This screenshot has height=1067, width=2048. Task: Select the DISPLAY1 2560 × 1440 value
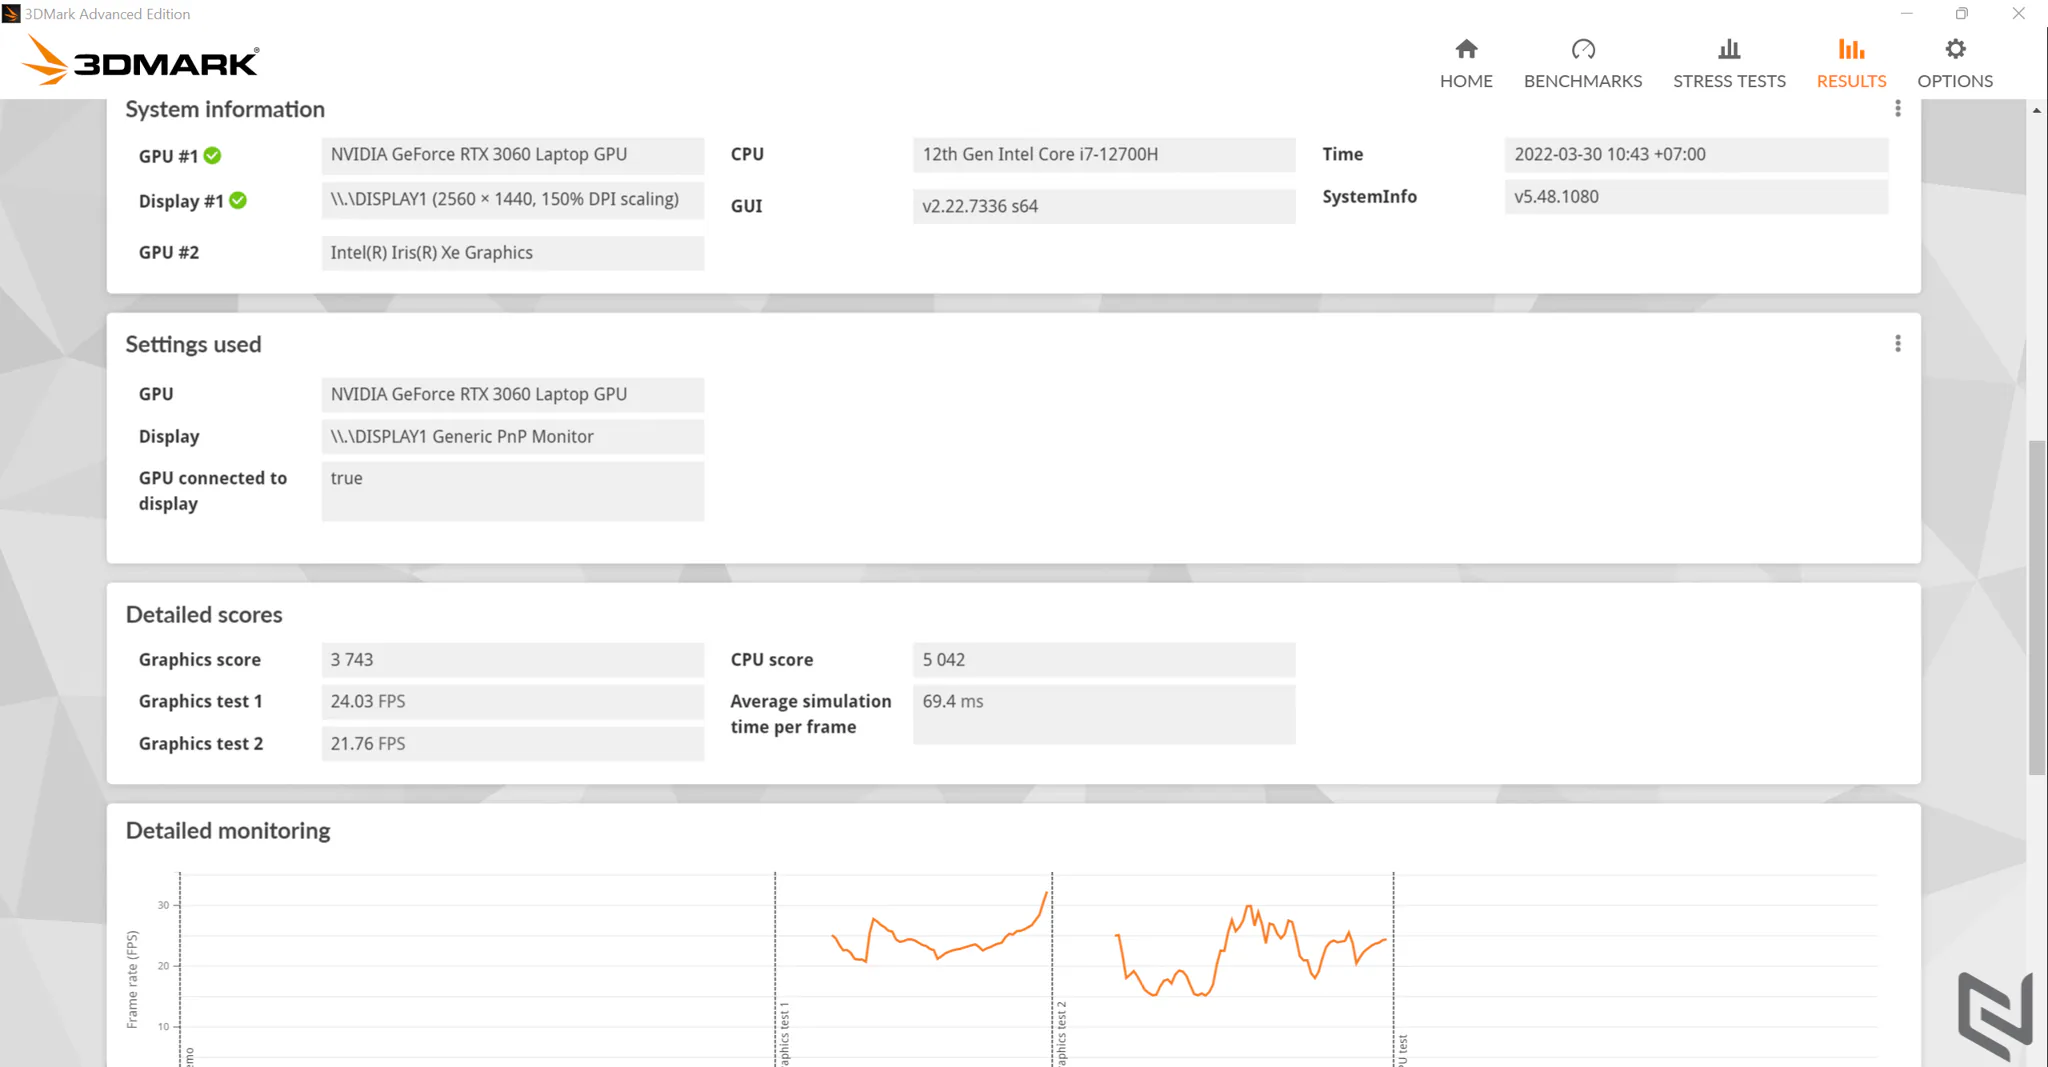pos(512,199)
